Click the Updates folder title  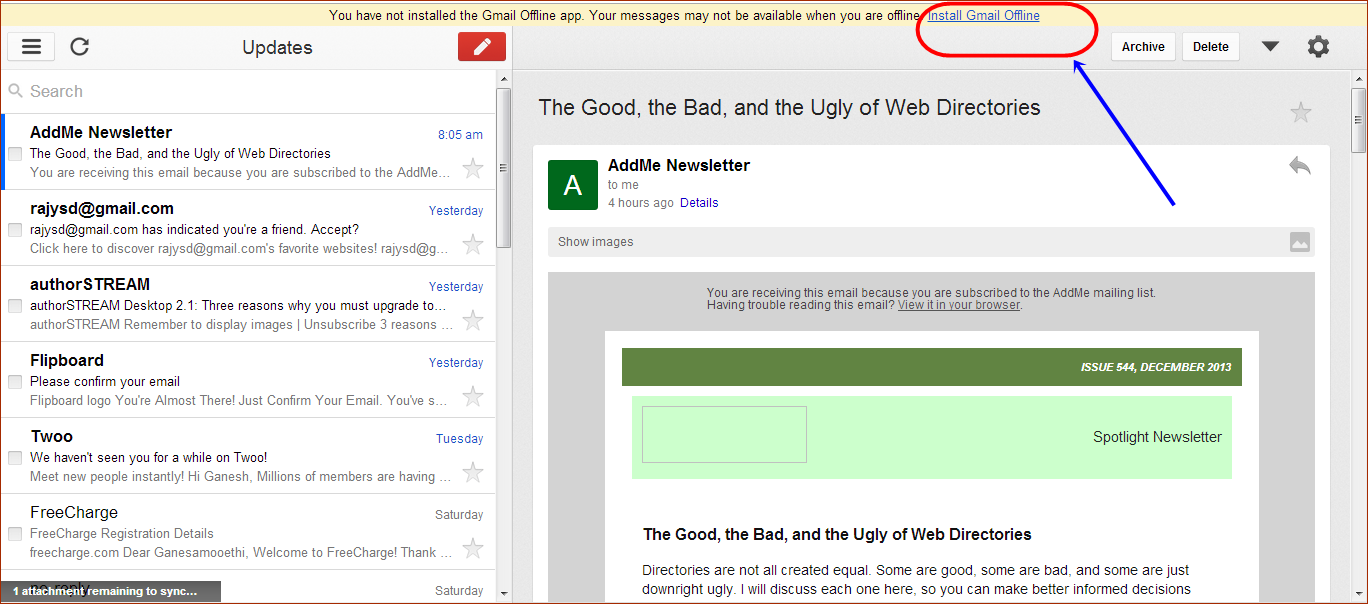coord(277,47)
